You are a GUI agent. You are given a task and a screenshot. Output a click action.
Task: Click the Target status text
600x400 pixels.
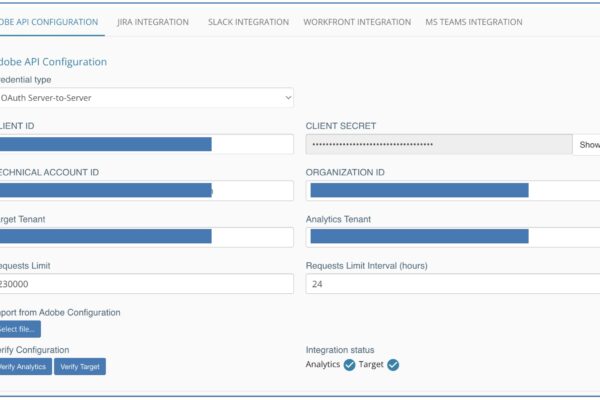(371, 364)
